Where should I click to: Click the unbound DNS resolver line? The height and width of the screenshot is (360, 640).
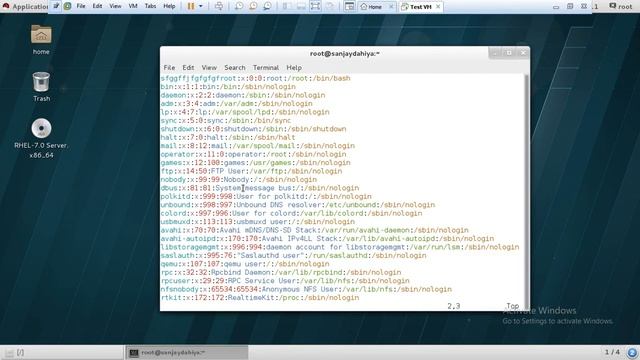coord(298,205)
